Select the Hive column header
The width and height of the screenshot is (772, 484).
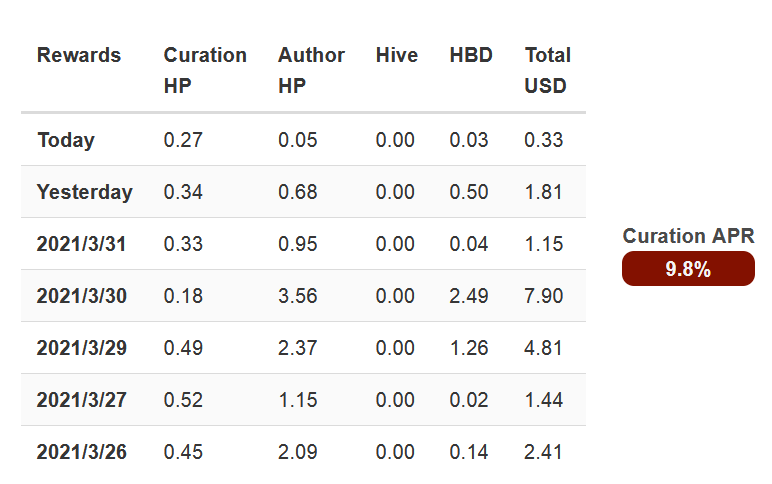pyautogui.click(x=396, y=55)
